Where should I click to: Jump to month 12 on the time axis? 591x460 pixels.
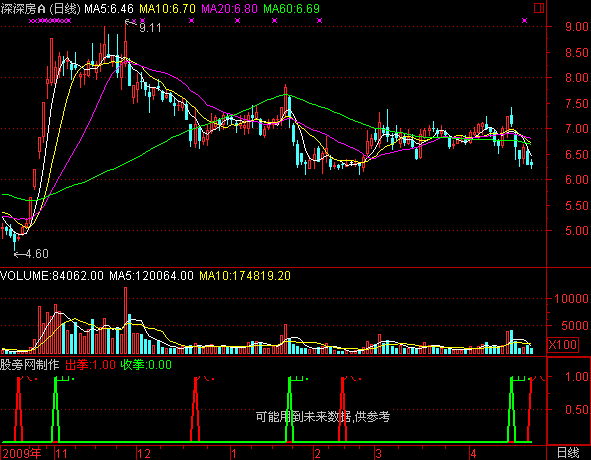click(144, 454)
